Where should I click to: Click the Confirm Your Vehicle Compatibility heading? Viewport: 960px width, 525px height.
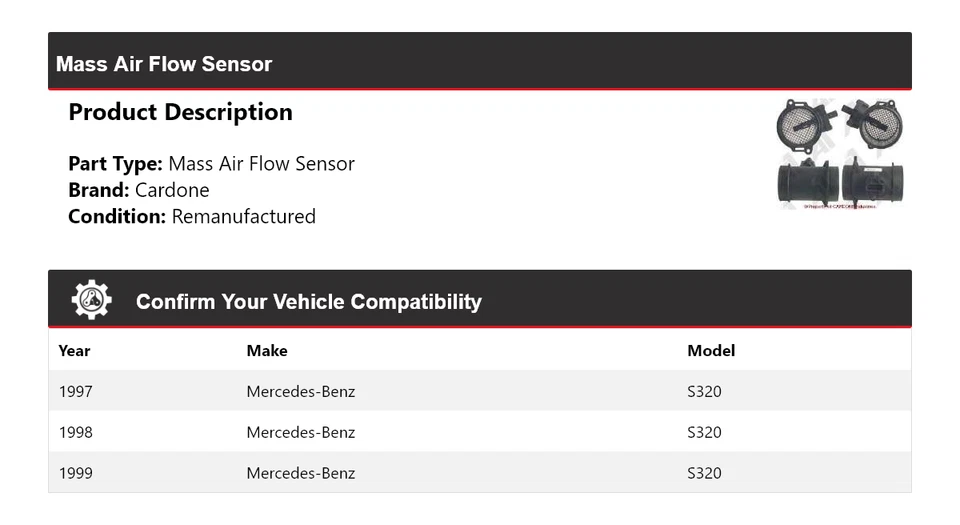click(x=308, y=302)
